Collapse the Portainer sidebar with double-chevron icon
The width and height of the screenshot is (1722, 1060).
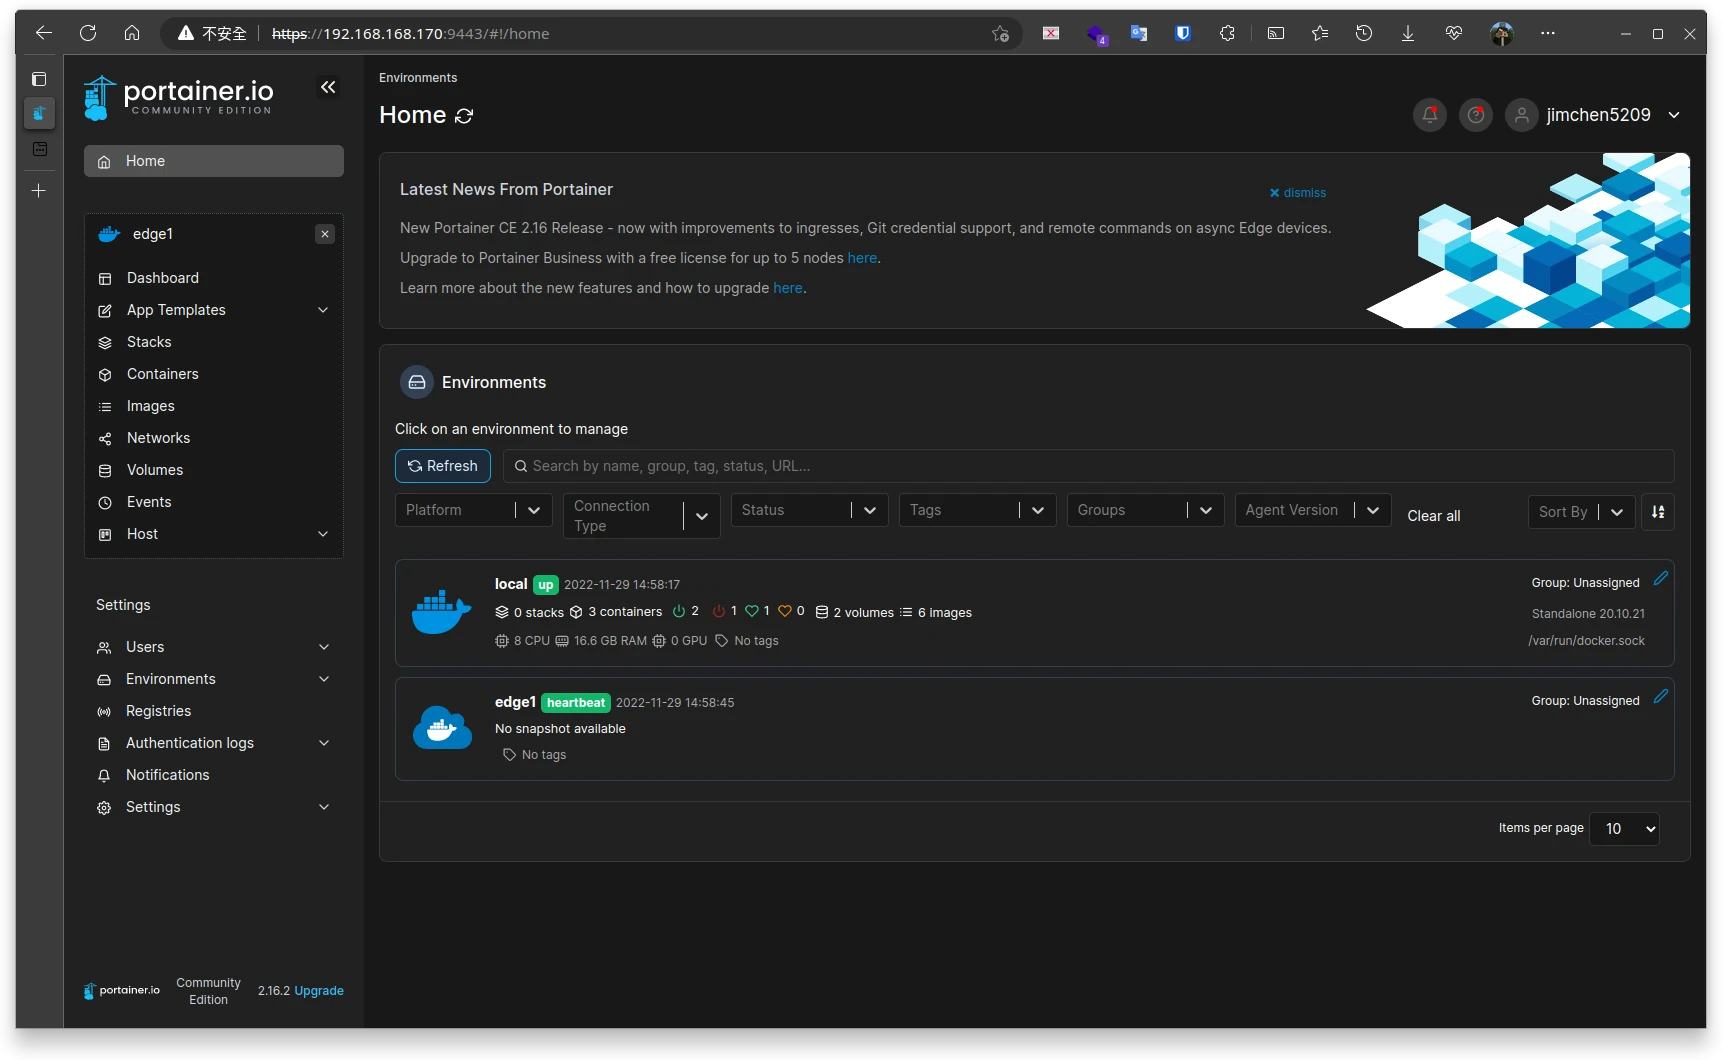click(328, 87)
